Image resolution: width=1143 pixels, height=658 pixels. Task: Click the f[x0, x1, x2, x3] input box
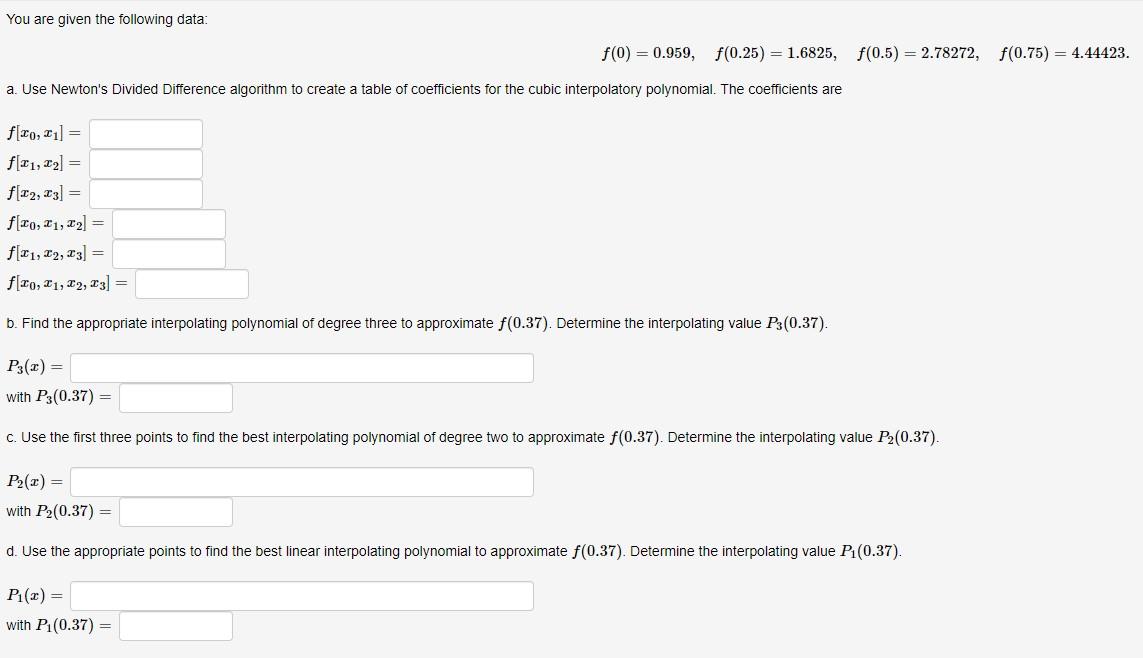tap(192, 284)
